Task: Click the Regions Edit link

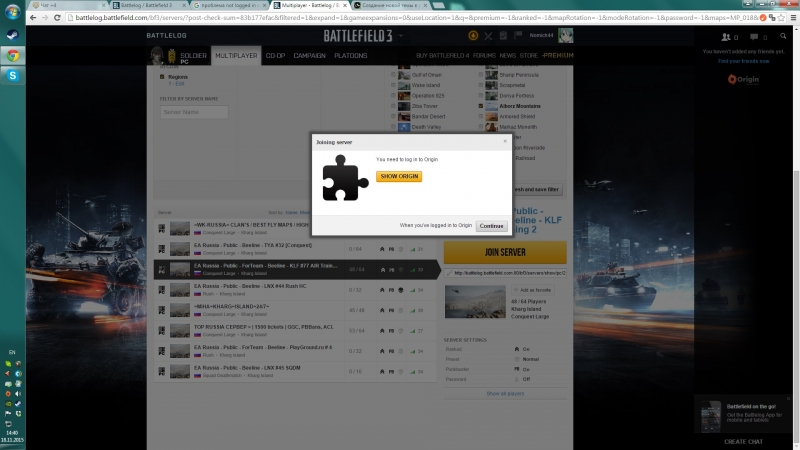Action: click(x=179, y=84)
